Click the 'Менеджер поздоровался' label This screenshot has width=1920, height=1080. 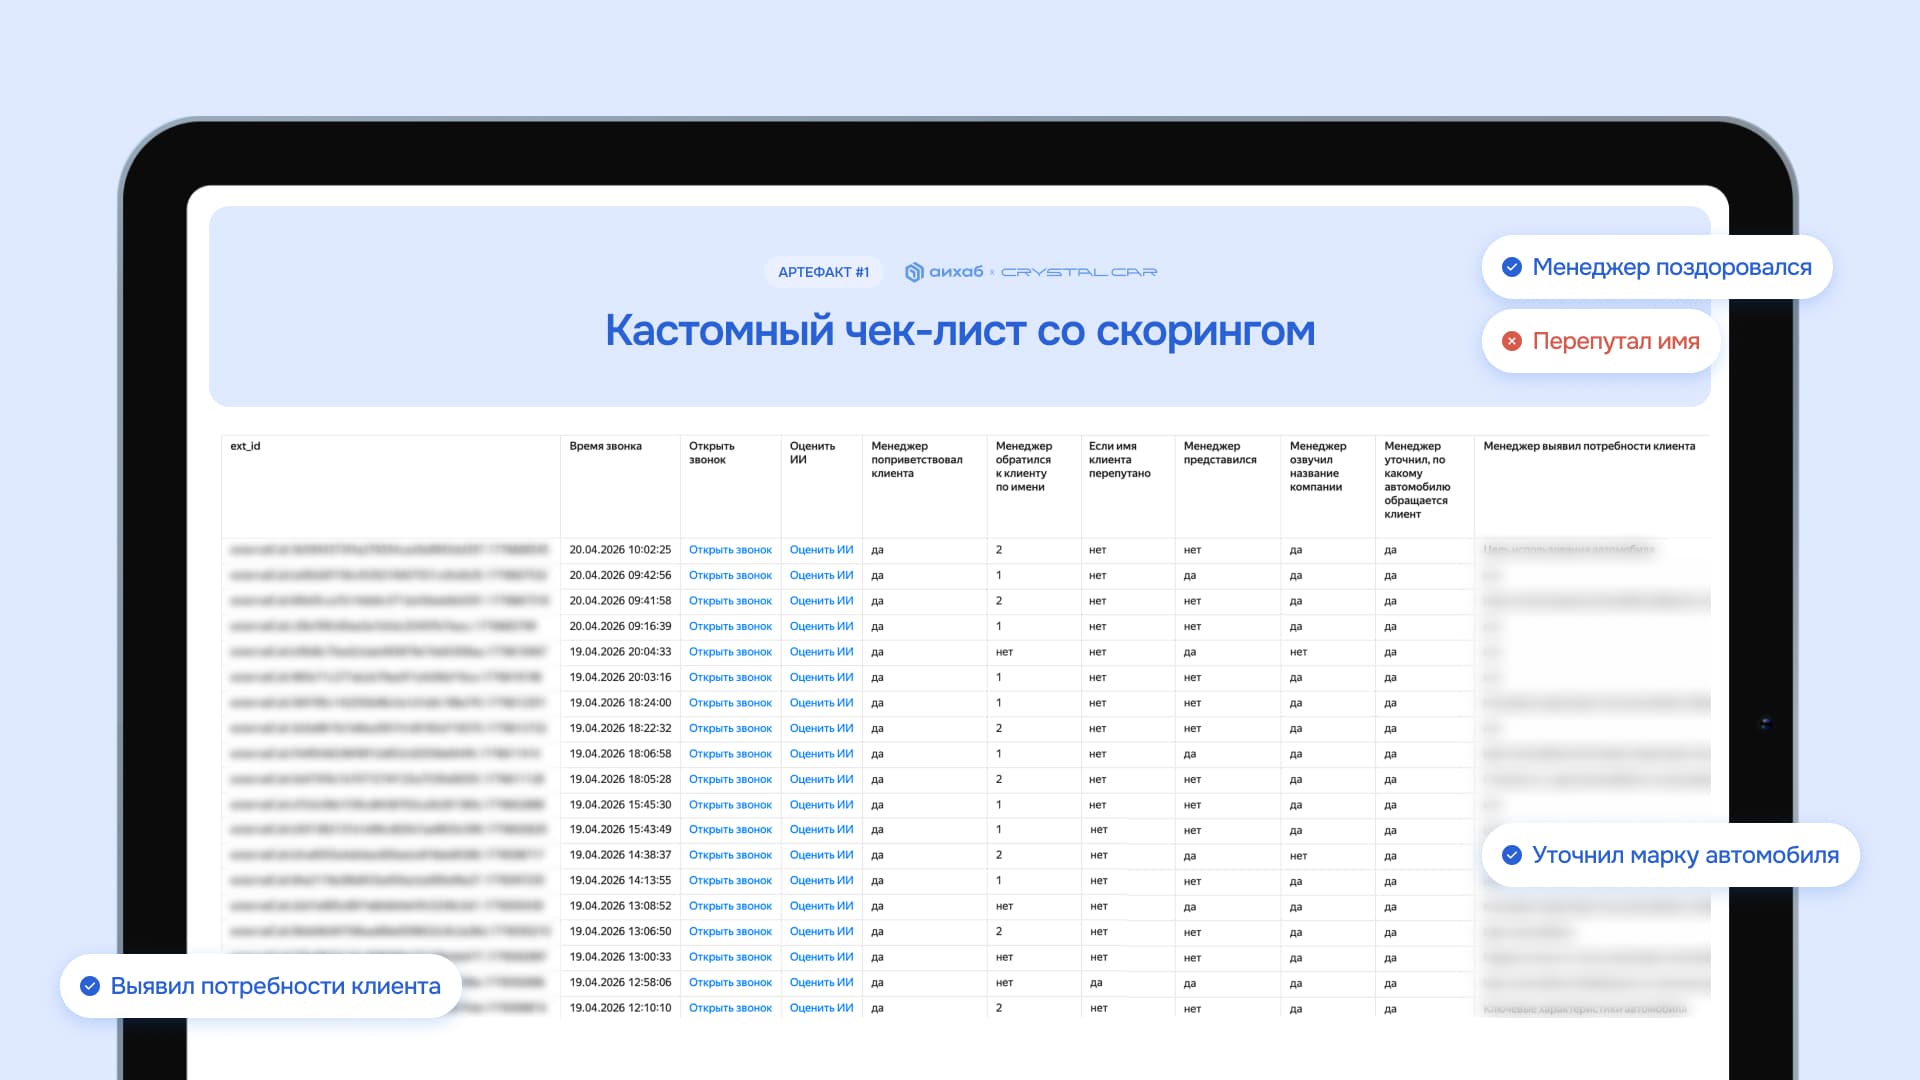coord(1672,267)
